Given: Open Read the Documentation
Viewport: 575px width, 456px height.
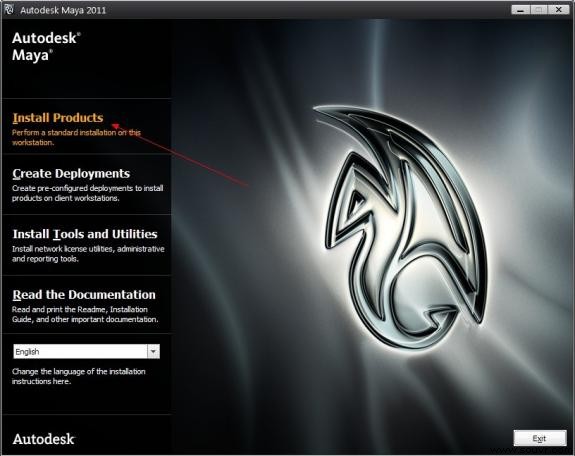Looking at the screenshot, I should tap(84, 295).
